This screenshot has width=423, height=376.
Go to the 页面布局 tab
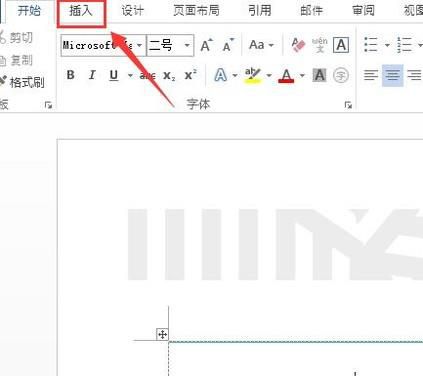(x=196, y=11)
